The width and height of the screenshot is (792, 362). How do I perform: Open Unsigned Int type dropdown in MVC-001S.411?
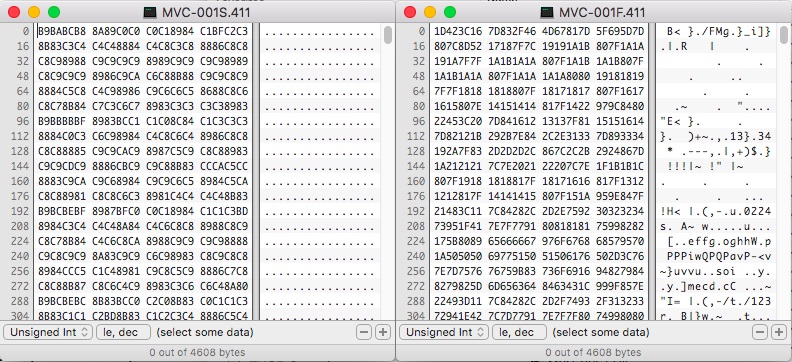tap(48, 332)
